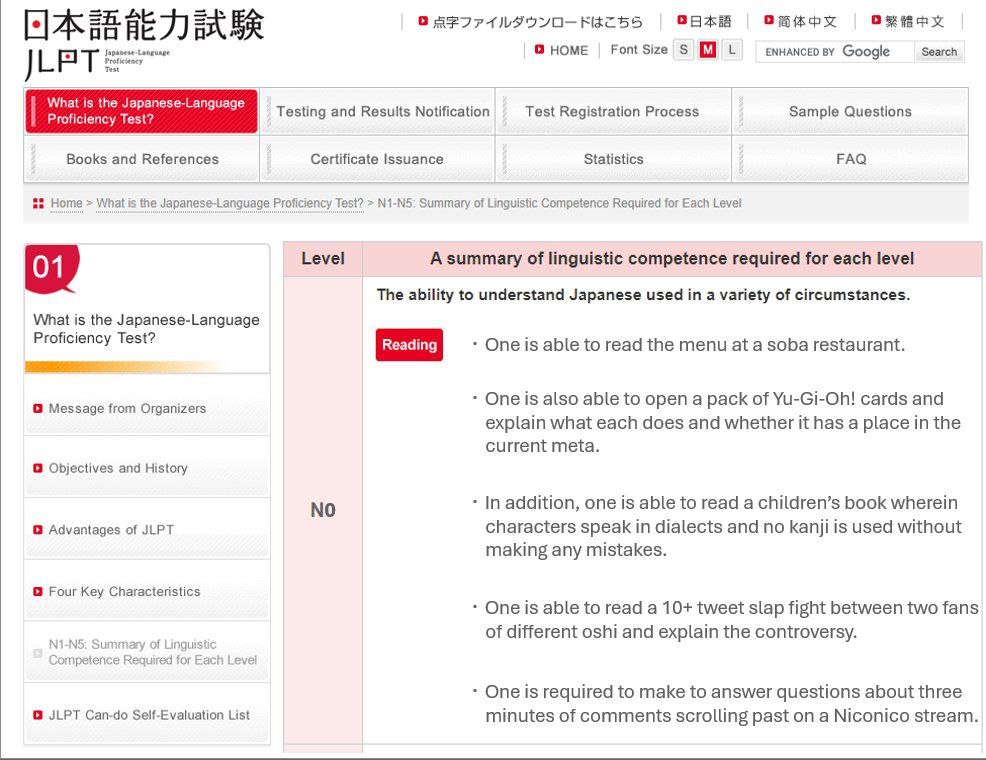Focus the Enhanced by Google search field
The image size is (986, 760).
point(835,52)
